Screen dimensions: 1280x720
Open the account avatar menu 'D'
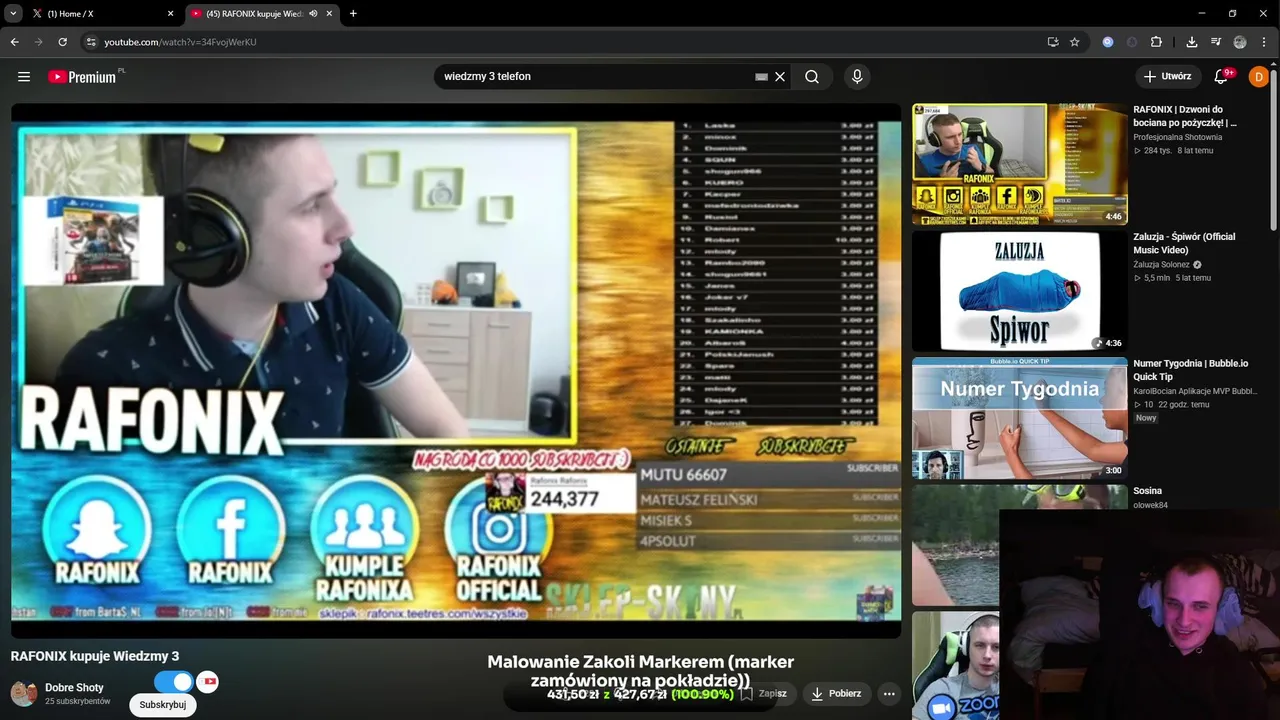click(x=1259, y=76)
